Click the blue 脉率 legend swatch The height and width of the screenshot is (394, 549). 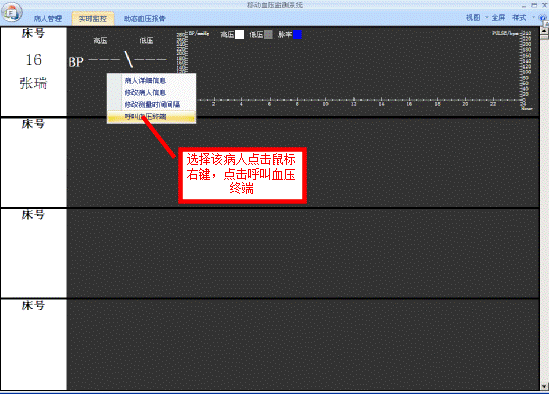pyautogui.click(x=297, y=34)
